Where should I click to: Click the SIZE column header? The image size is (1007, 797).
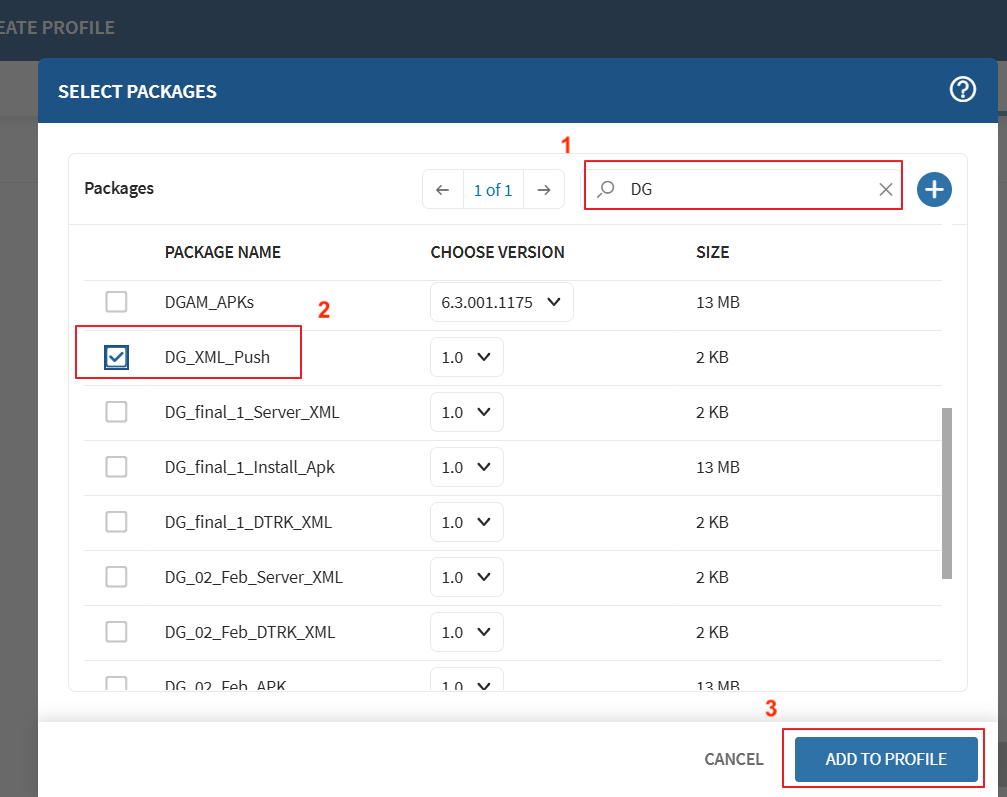[x=712, y=252]
